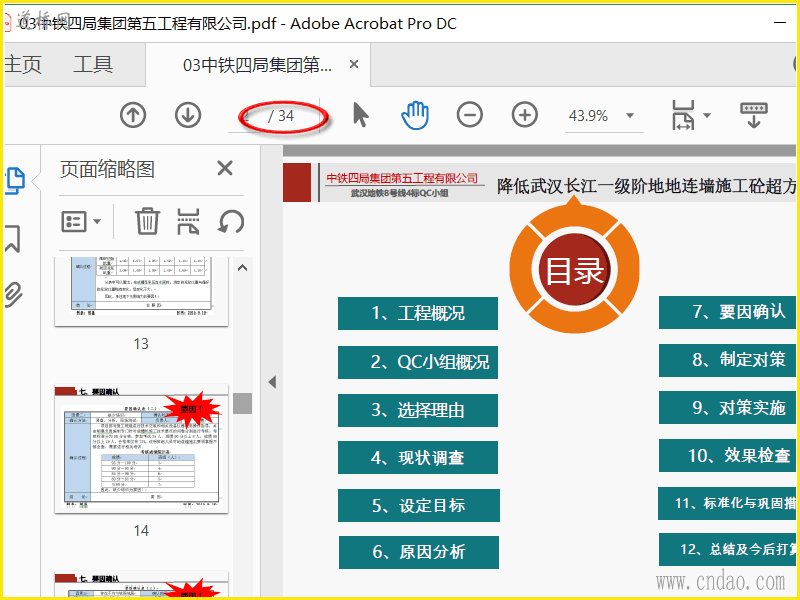Rotate pages with the rotate icon

click(x=231, y=221)
